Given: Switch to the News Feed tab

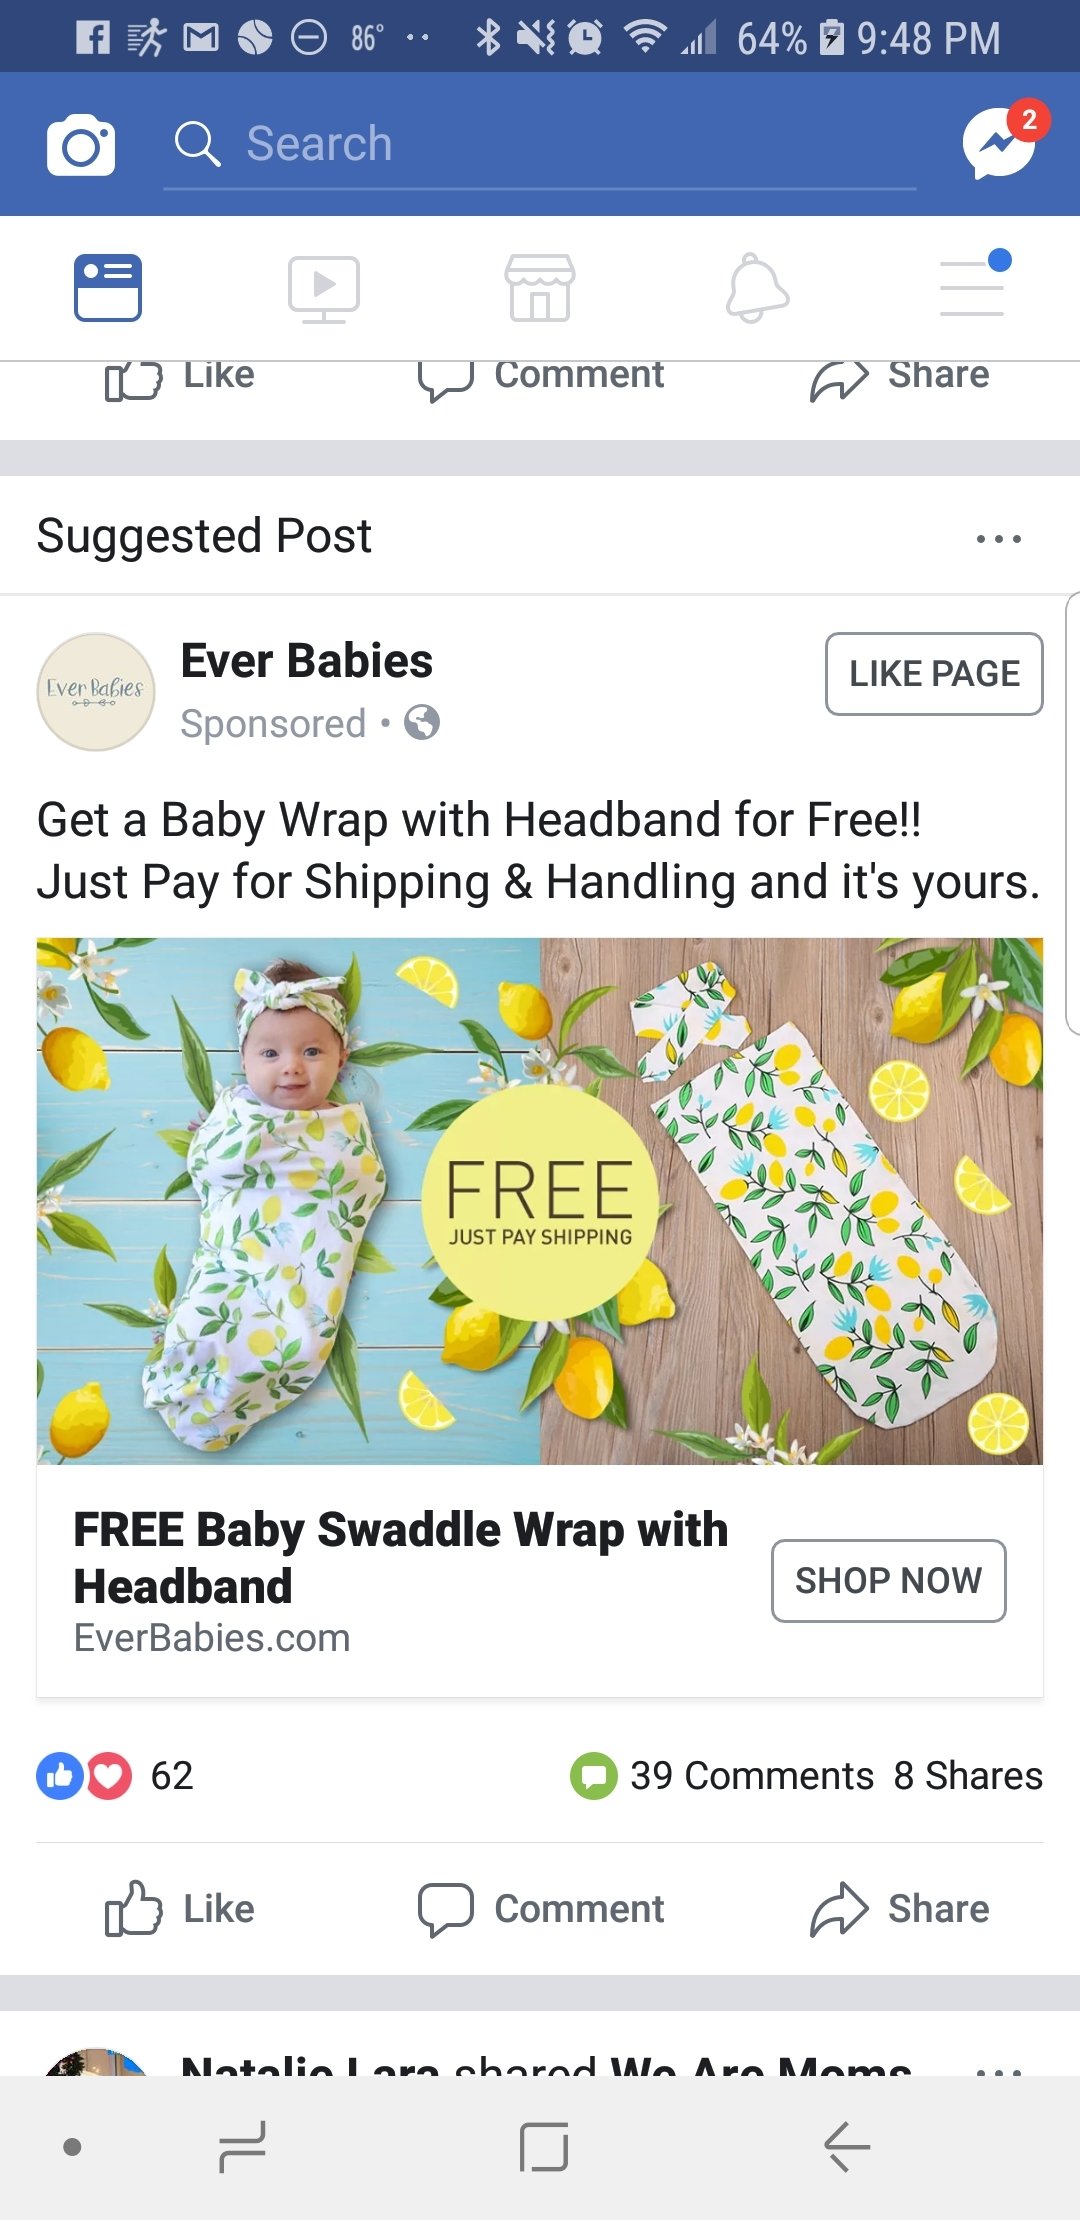Looking at the screenshot, I should (x=108, y=288).
